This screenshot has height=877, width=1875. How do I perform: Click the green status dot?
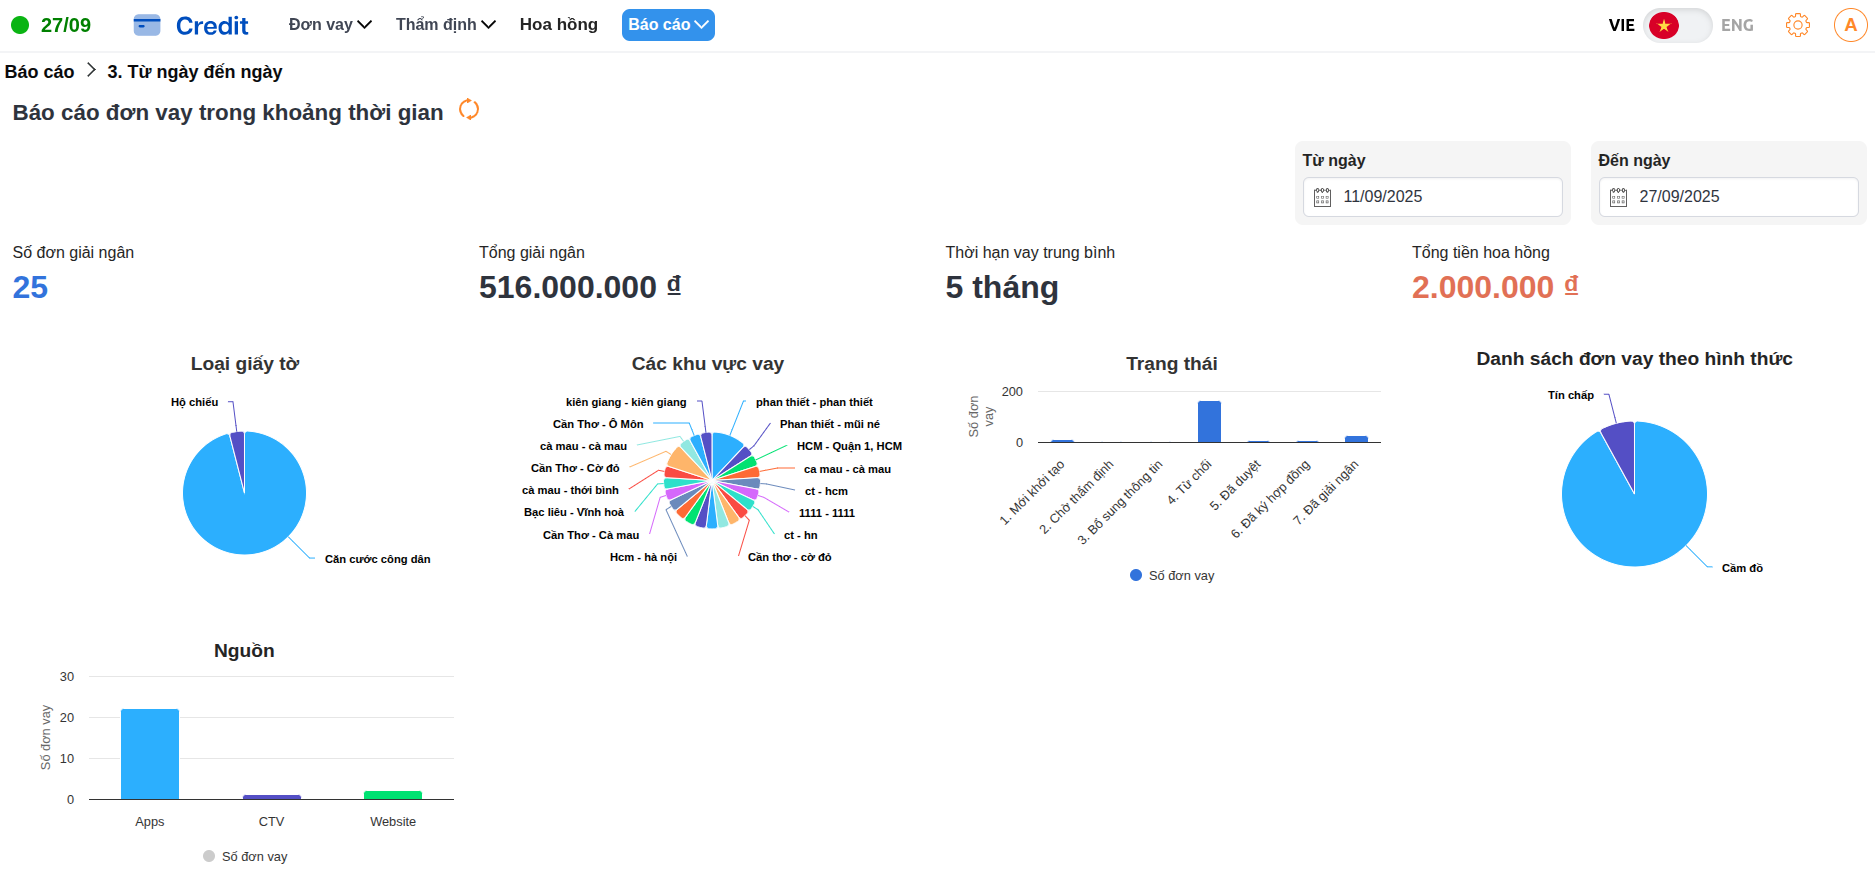coord(20,25)
